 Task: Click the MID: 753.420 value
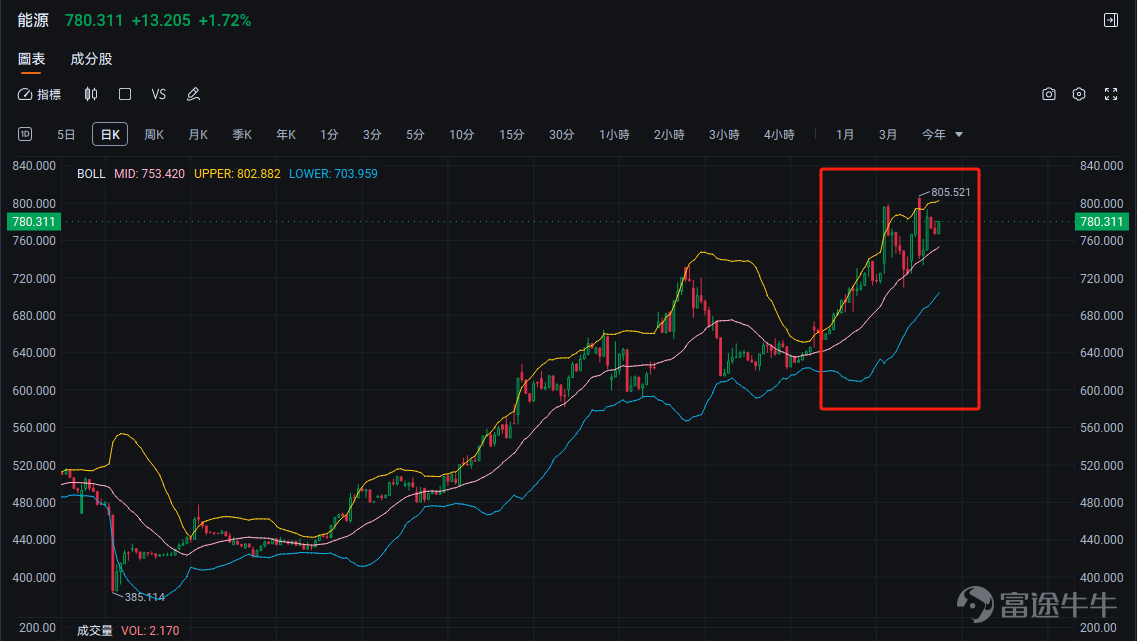tap(149, 174)
